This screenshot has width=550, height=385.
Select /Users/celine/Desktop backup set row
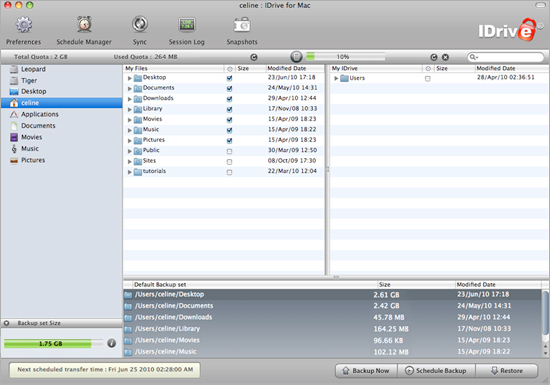click(x=332, y=295)
